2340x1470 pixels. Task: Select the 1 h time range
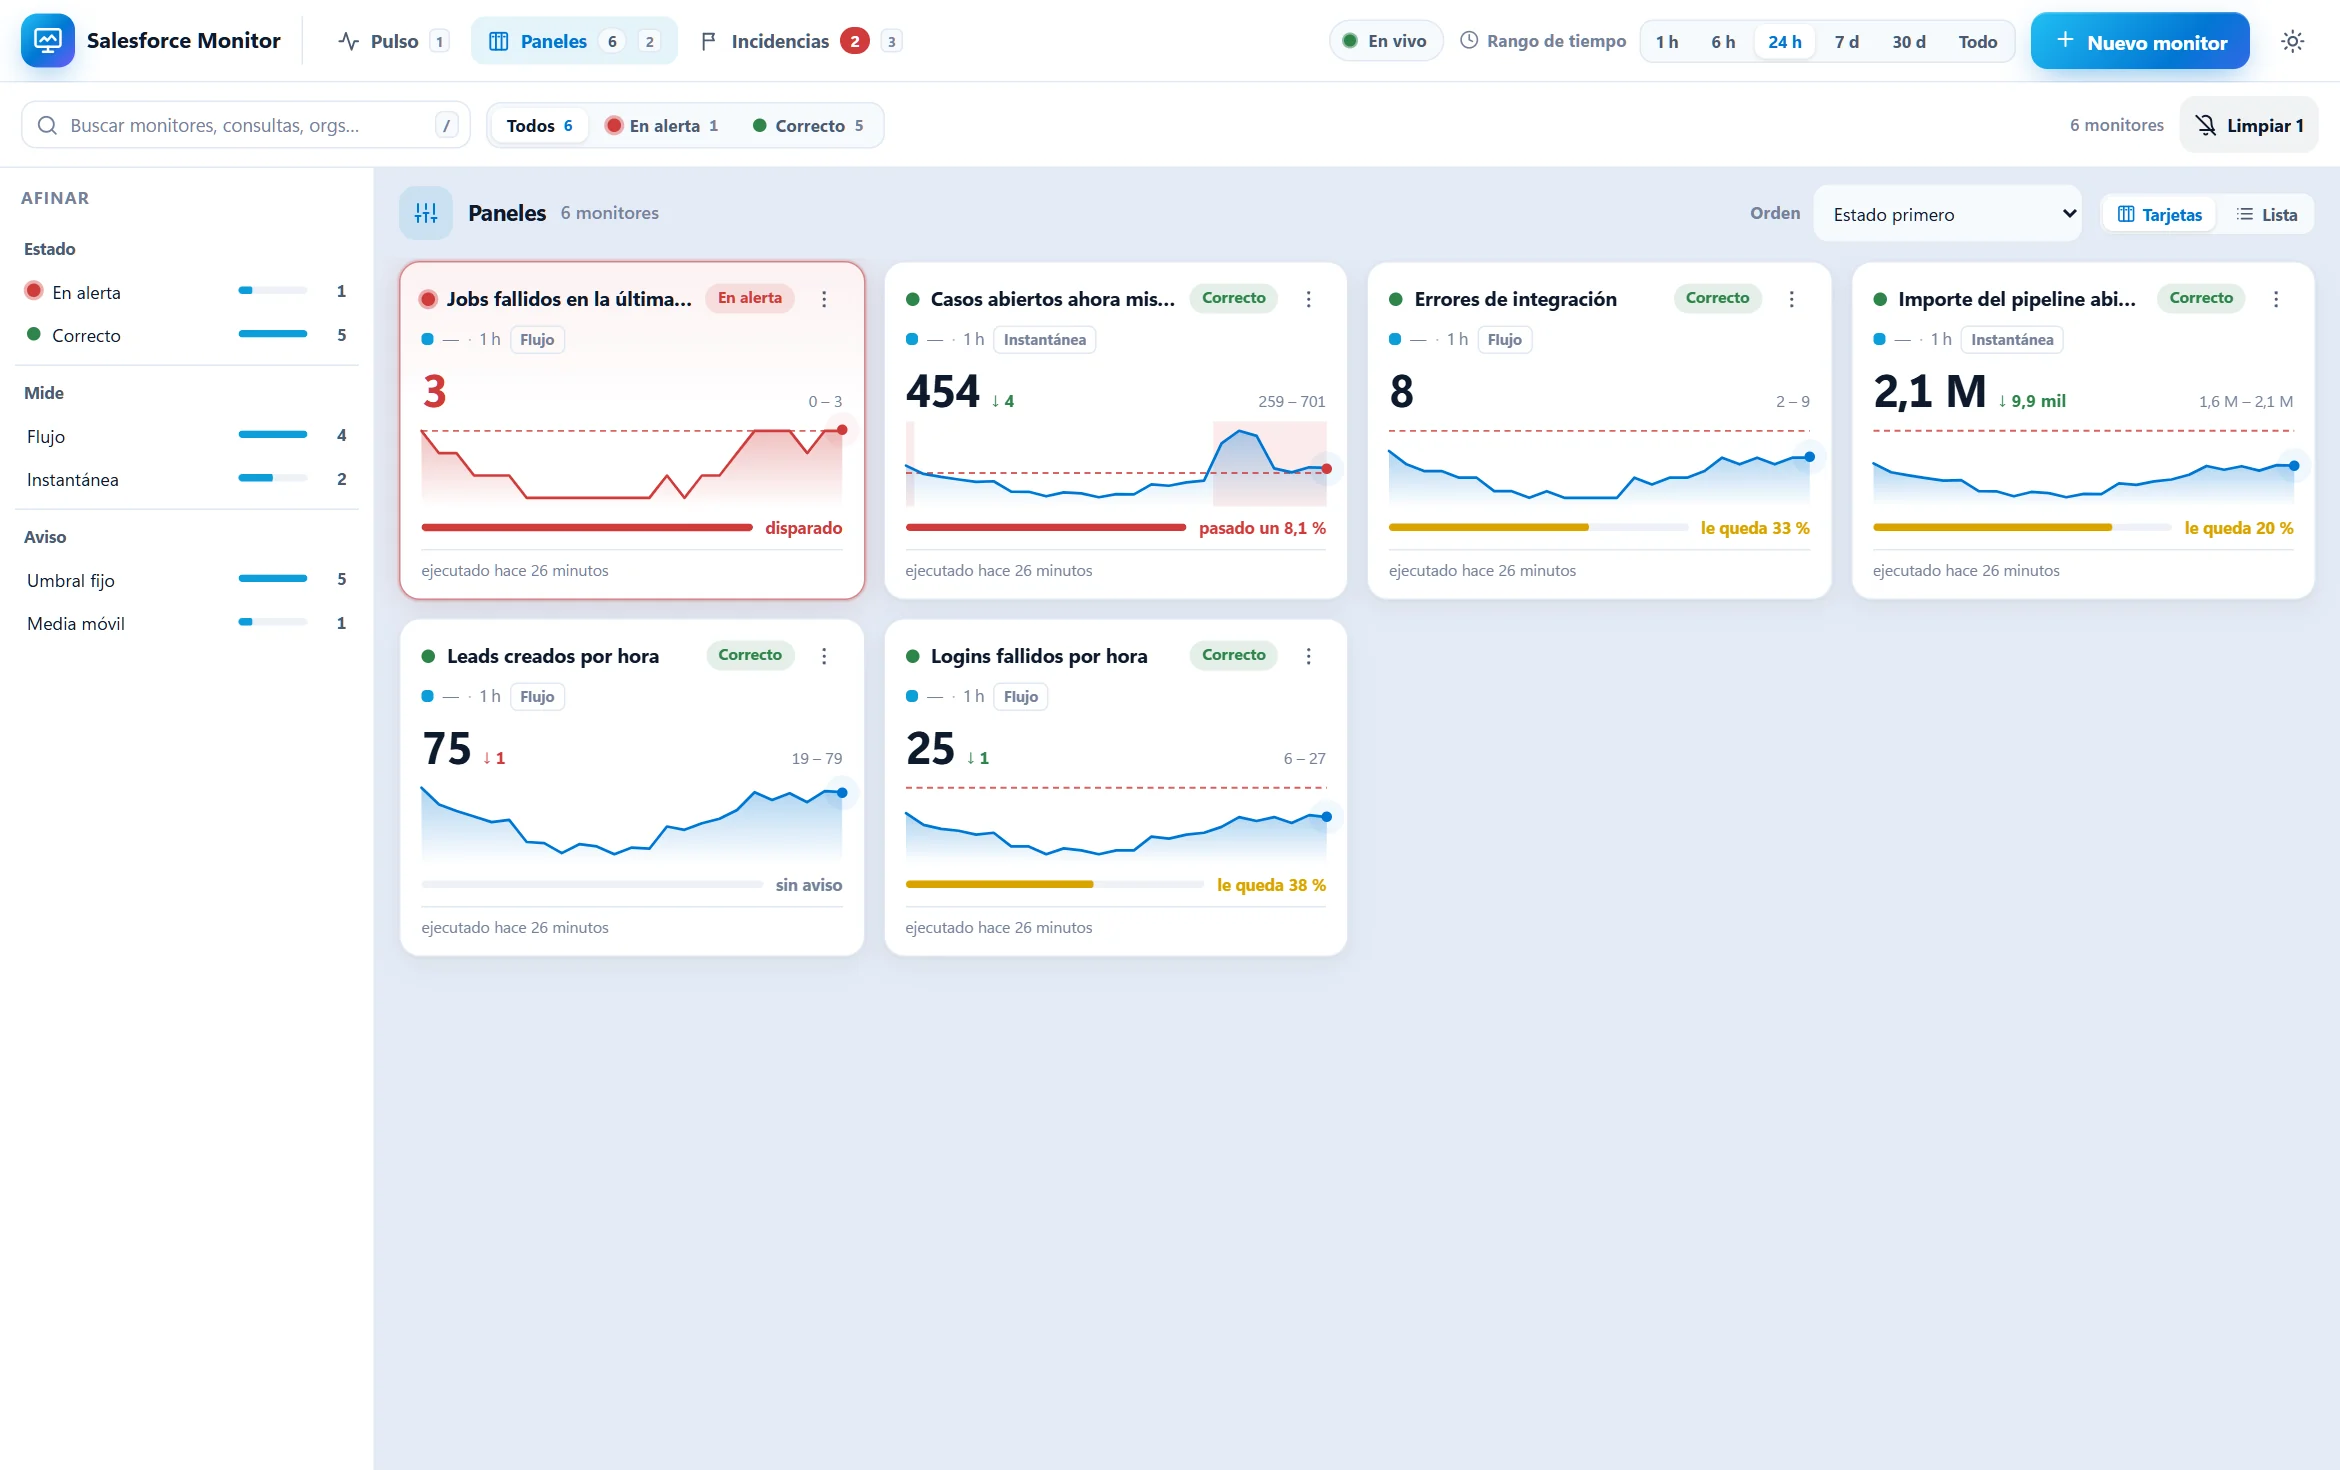(x=1667, y=42)
